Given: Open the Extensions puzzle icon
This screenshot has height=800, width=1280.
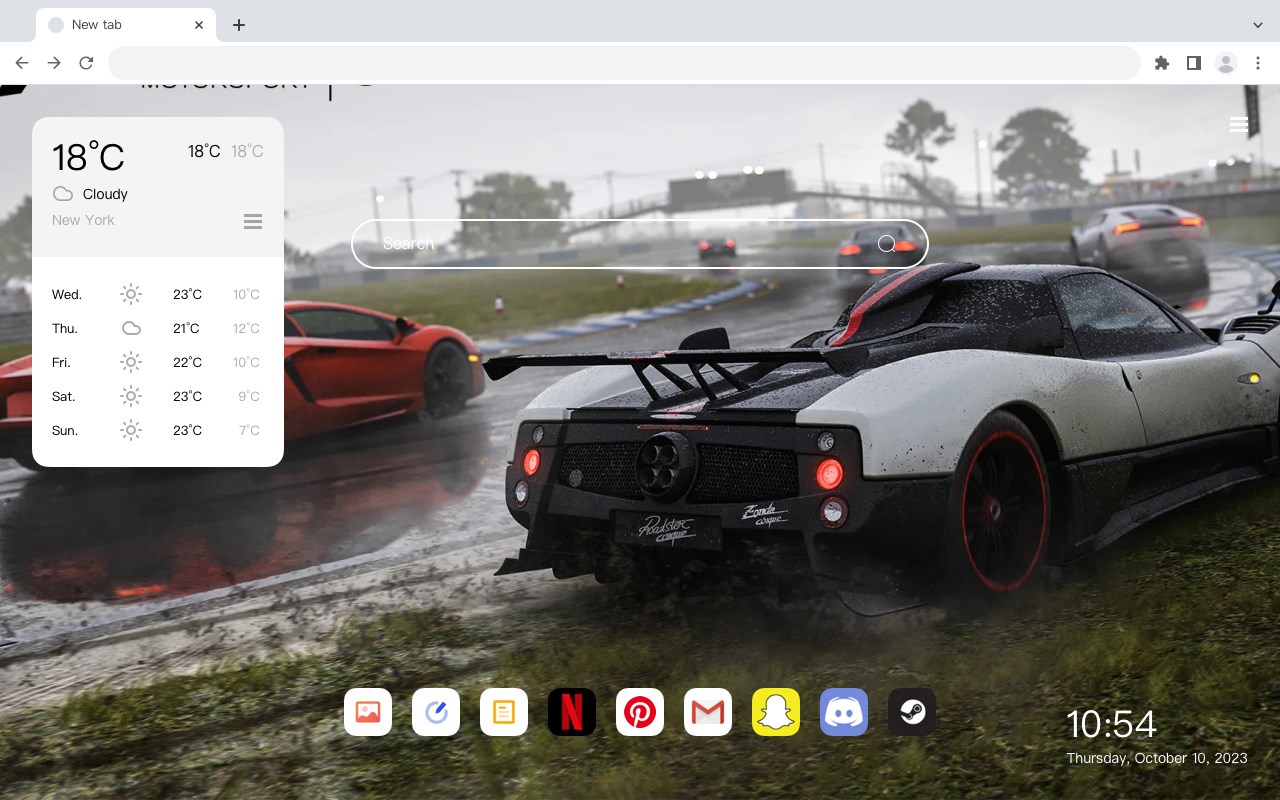Looking at the screenshot, I should point(1162,63).
